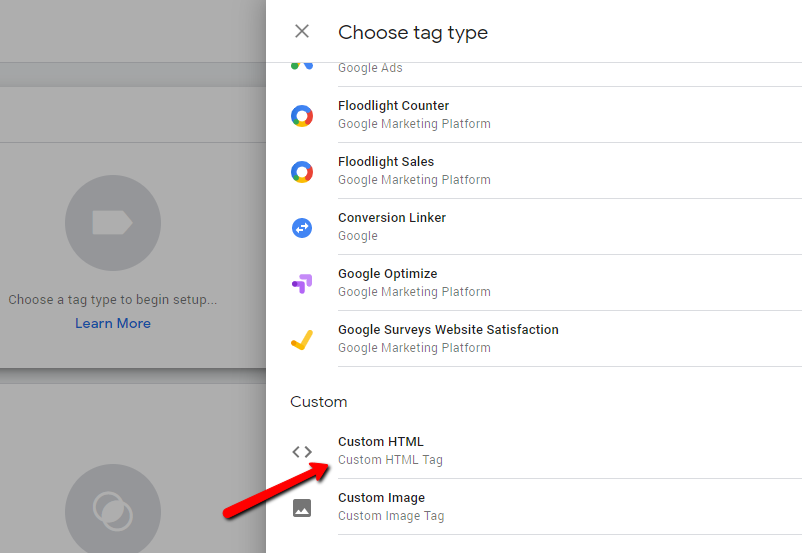Click the Custom HTML code brackets icon
Viewport: 802px width, 553px height.
(x=302, y=452)
